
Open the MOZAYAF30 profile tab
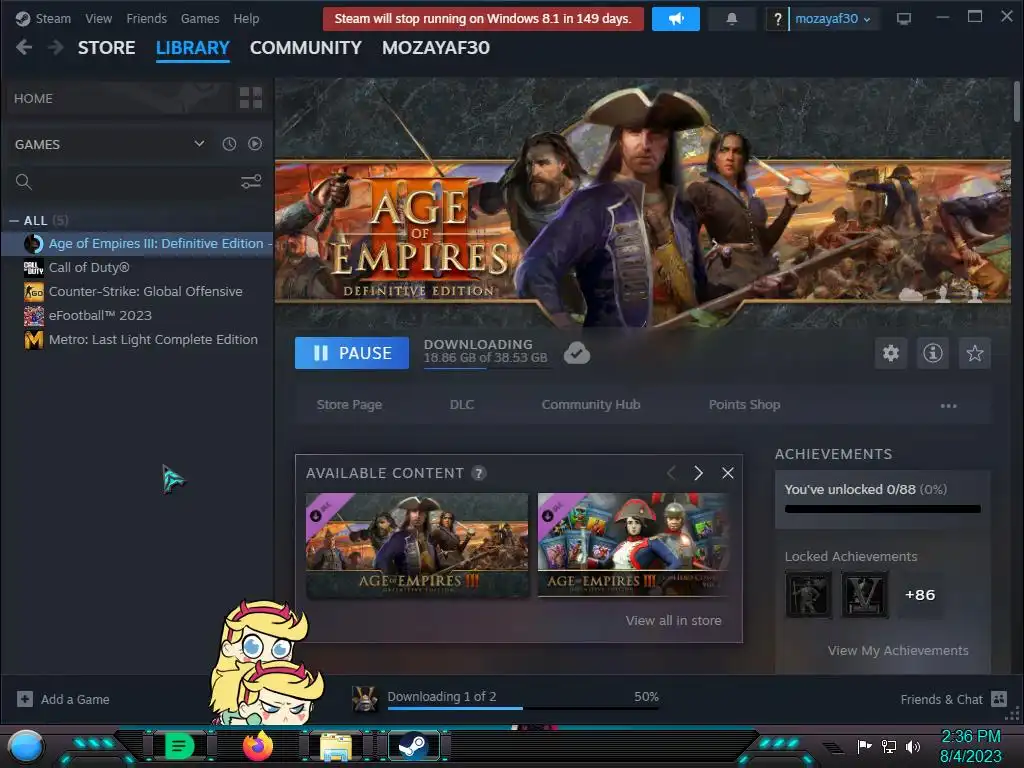click(436, 48)
